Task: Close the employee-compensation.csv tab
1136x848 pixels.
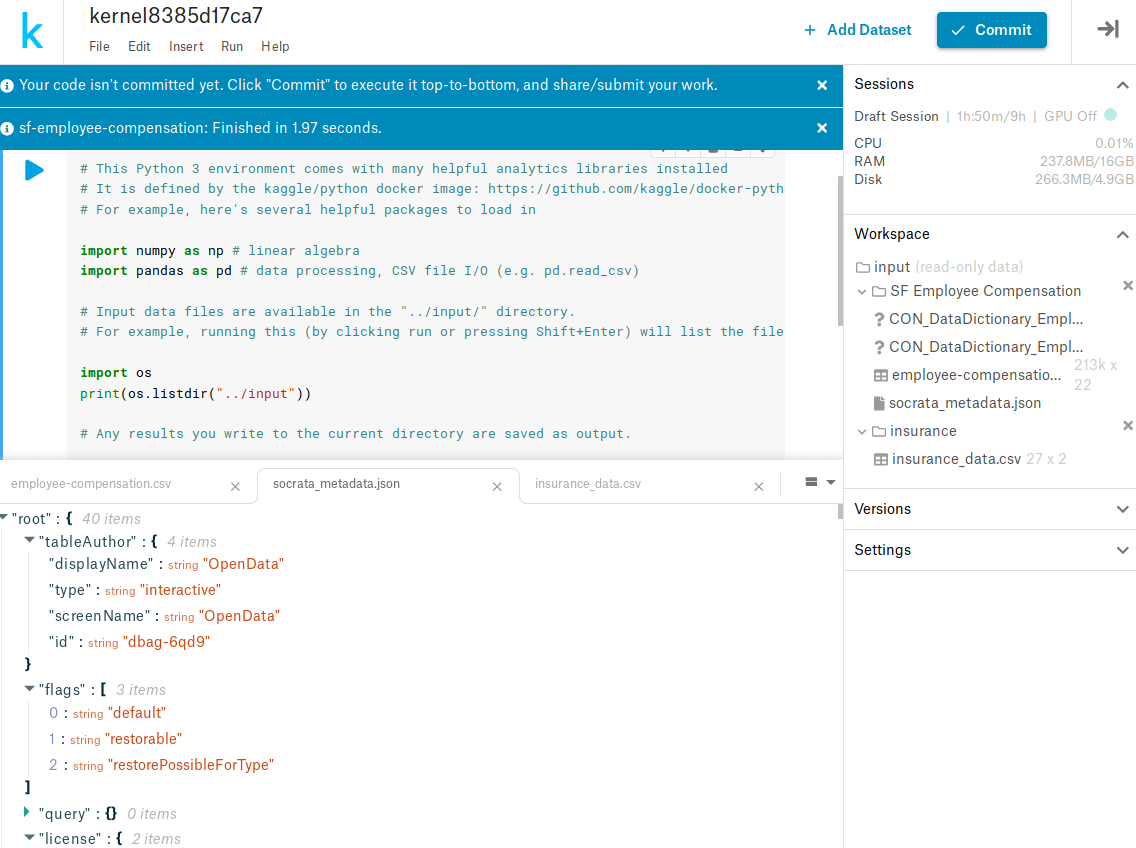Action: (235, 487)
